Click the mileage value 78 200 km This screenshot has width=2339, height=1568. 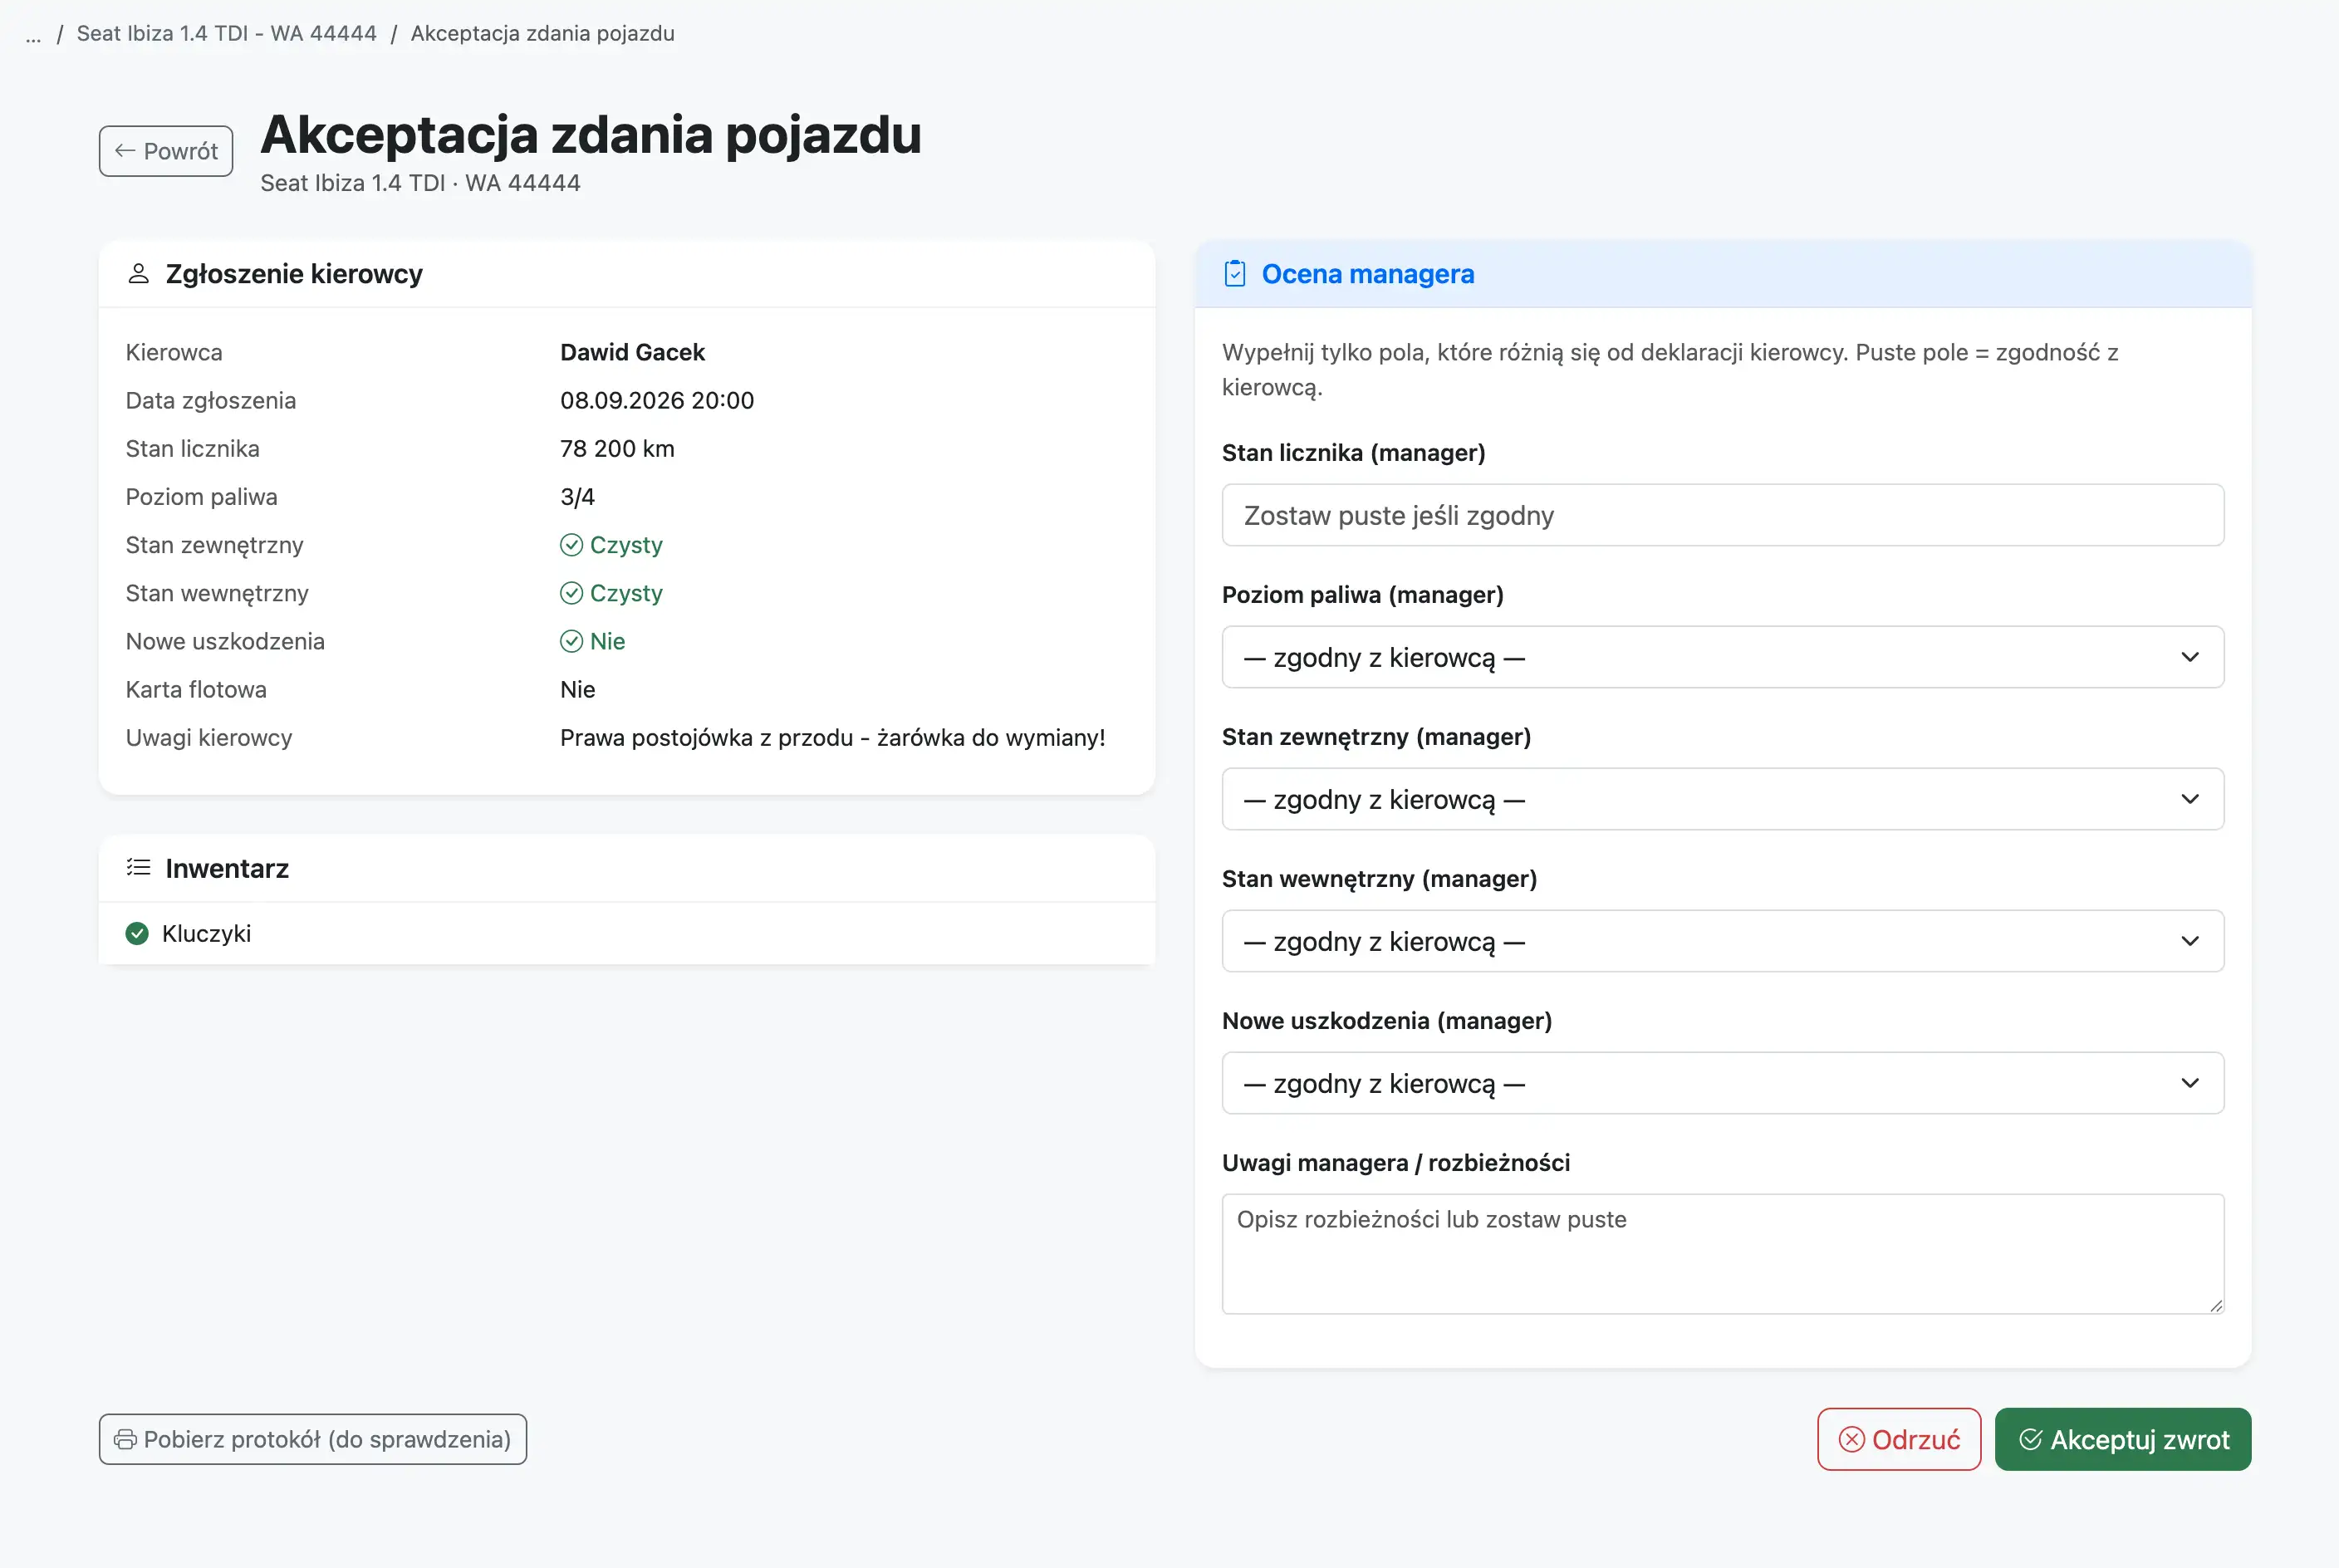617,448
